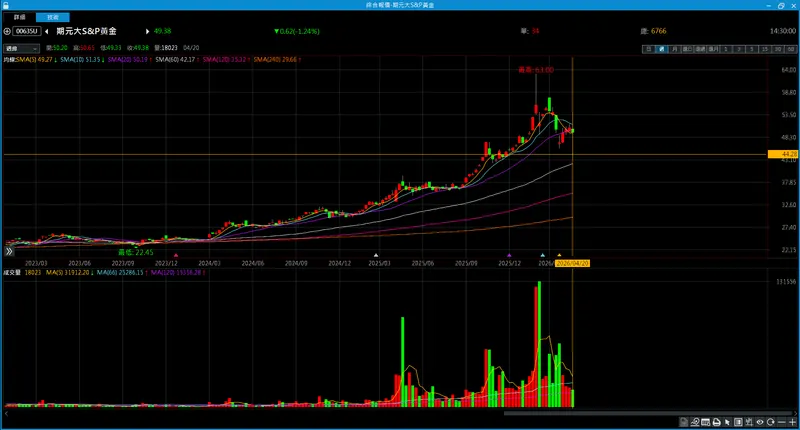Select the drawing eraser tool icon
The width and height of the screenshot is (800, 430).
(x=695, y=422)
